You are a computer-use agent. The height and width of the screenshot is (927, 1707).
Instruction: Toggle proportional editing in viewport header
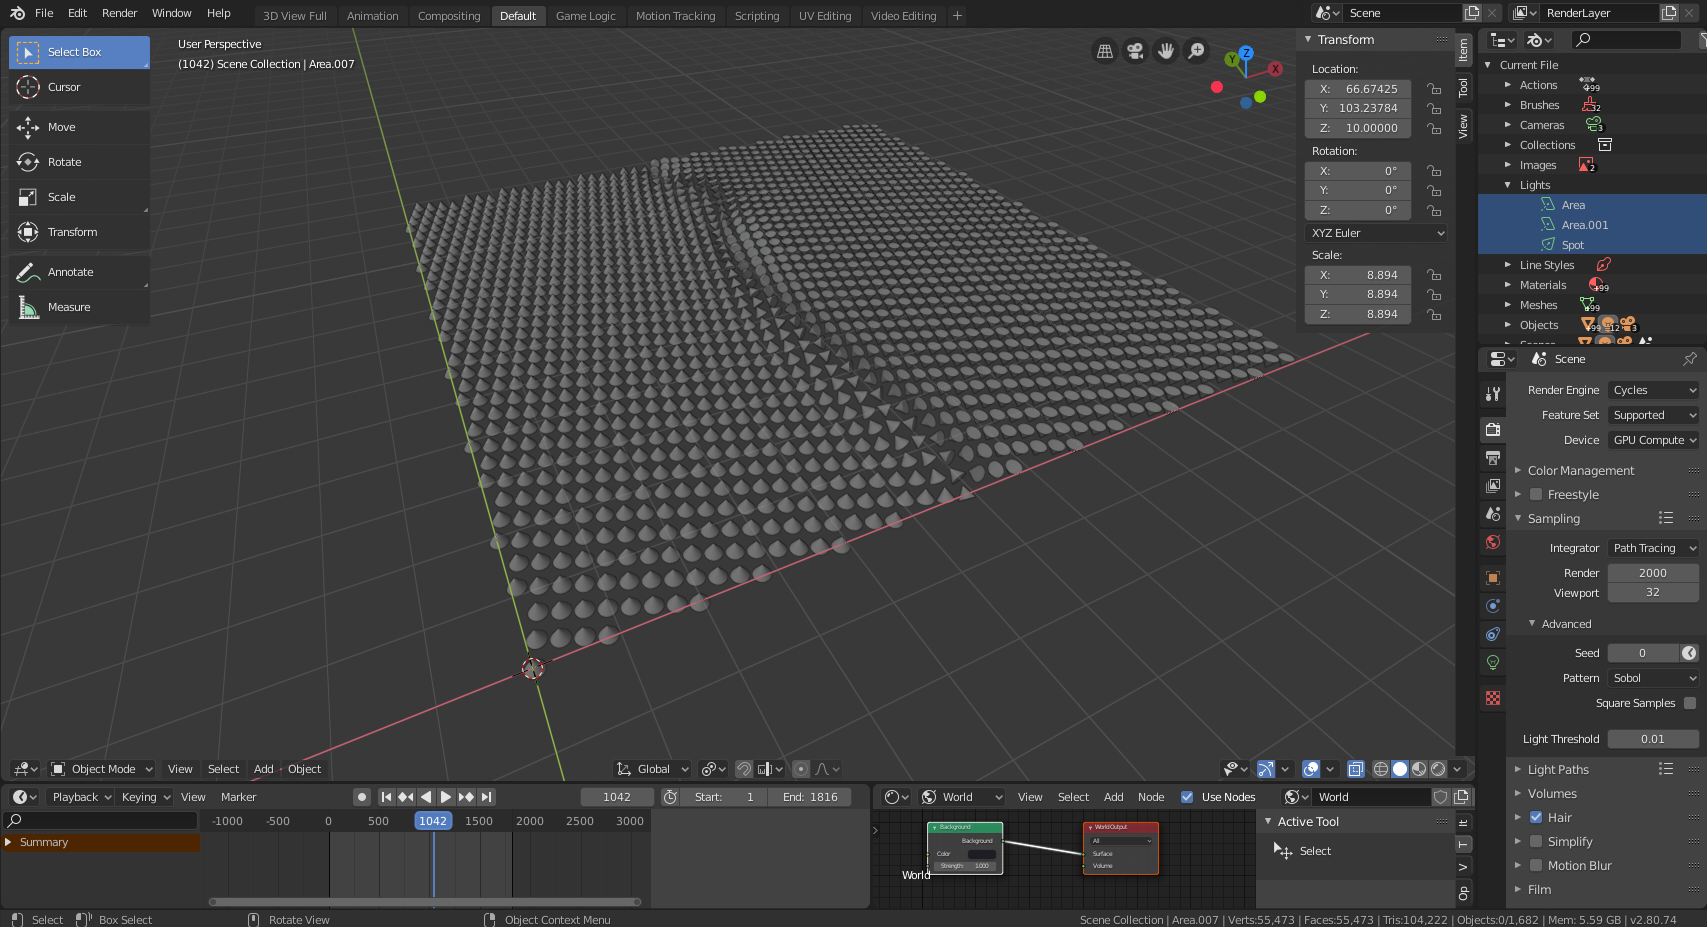coord(800,769)
